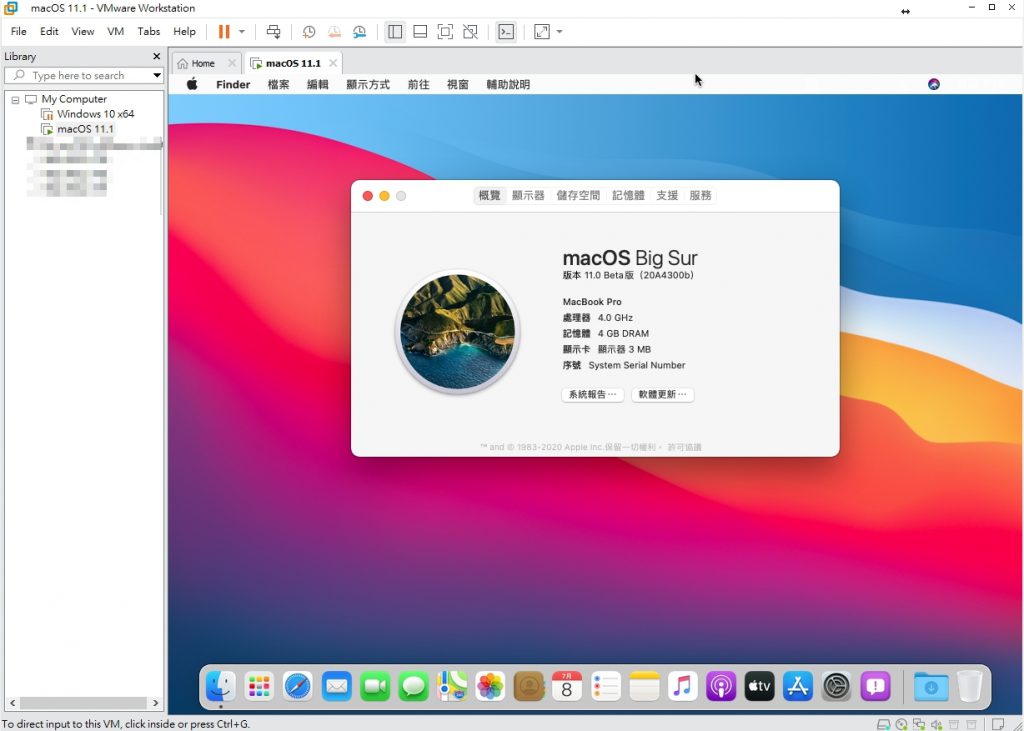Take a snapshot using the toolbar icon

tap(309, 32)
